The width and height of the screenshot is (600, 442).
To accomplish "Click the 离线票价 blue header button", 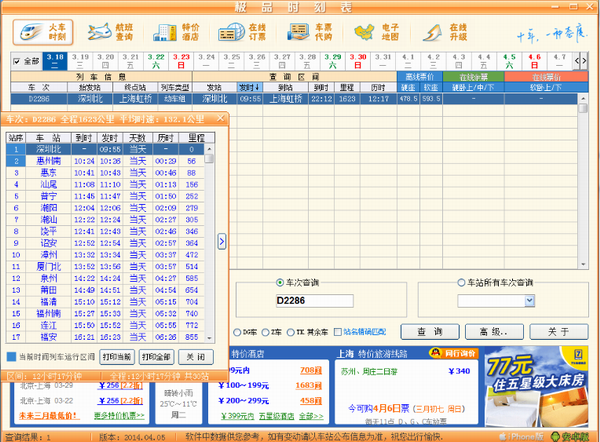I will 419,77.
